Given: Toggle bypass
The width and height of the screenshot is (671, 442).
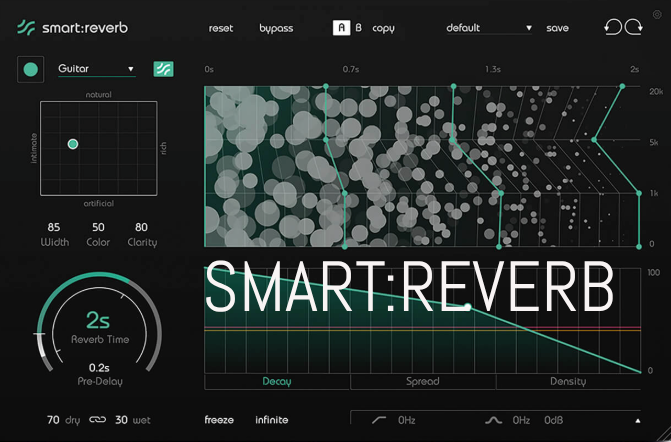Looking at the screenshot, I should tap(276, 28).
